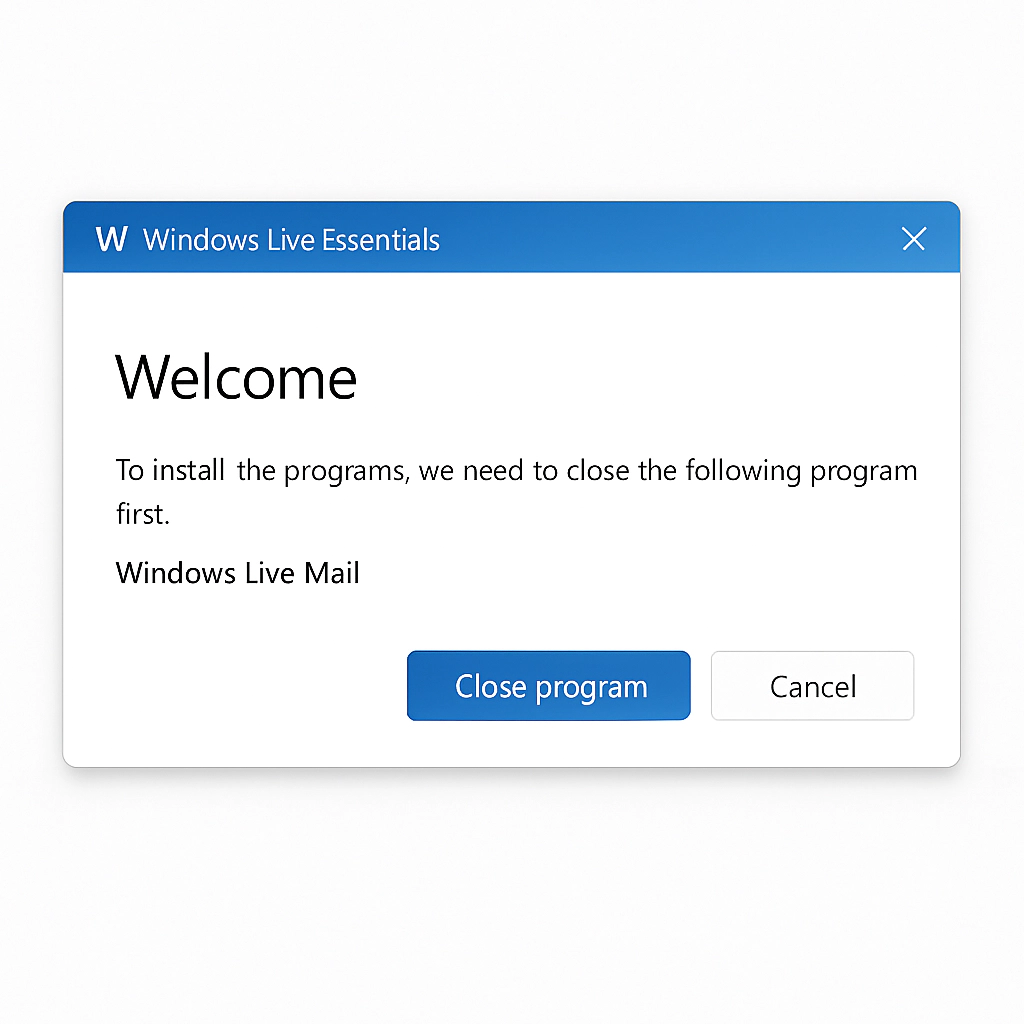Click the W logo in the title bar
This screenshot has height=1024, width=1024.
tap(111, 239)
